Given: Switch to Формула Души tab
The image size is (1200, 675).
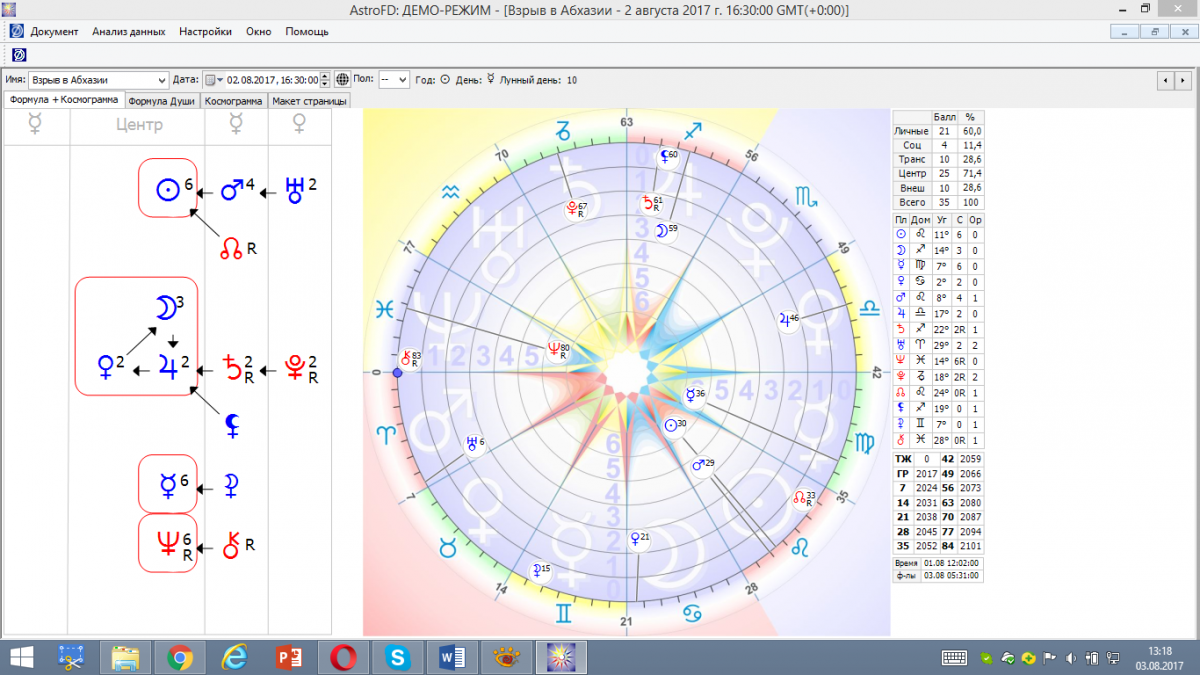Looking at the screenshot, I should [x=162, y=101].
